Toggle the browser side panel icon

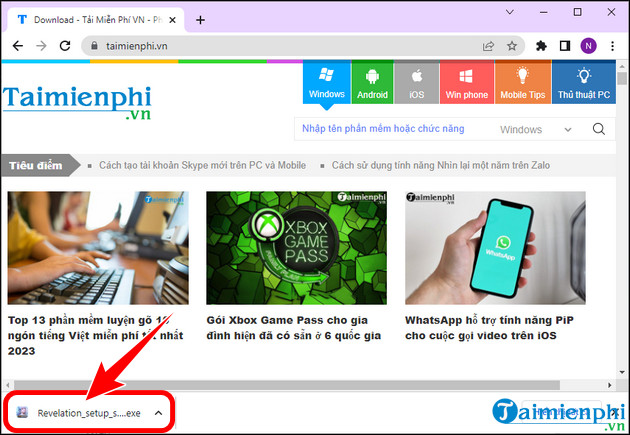565,46
